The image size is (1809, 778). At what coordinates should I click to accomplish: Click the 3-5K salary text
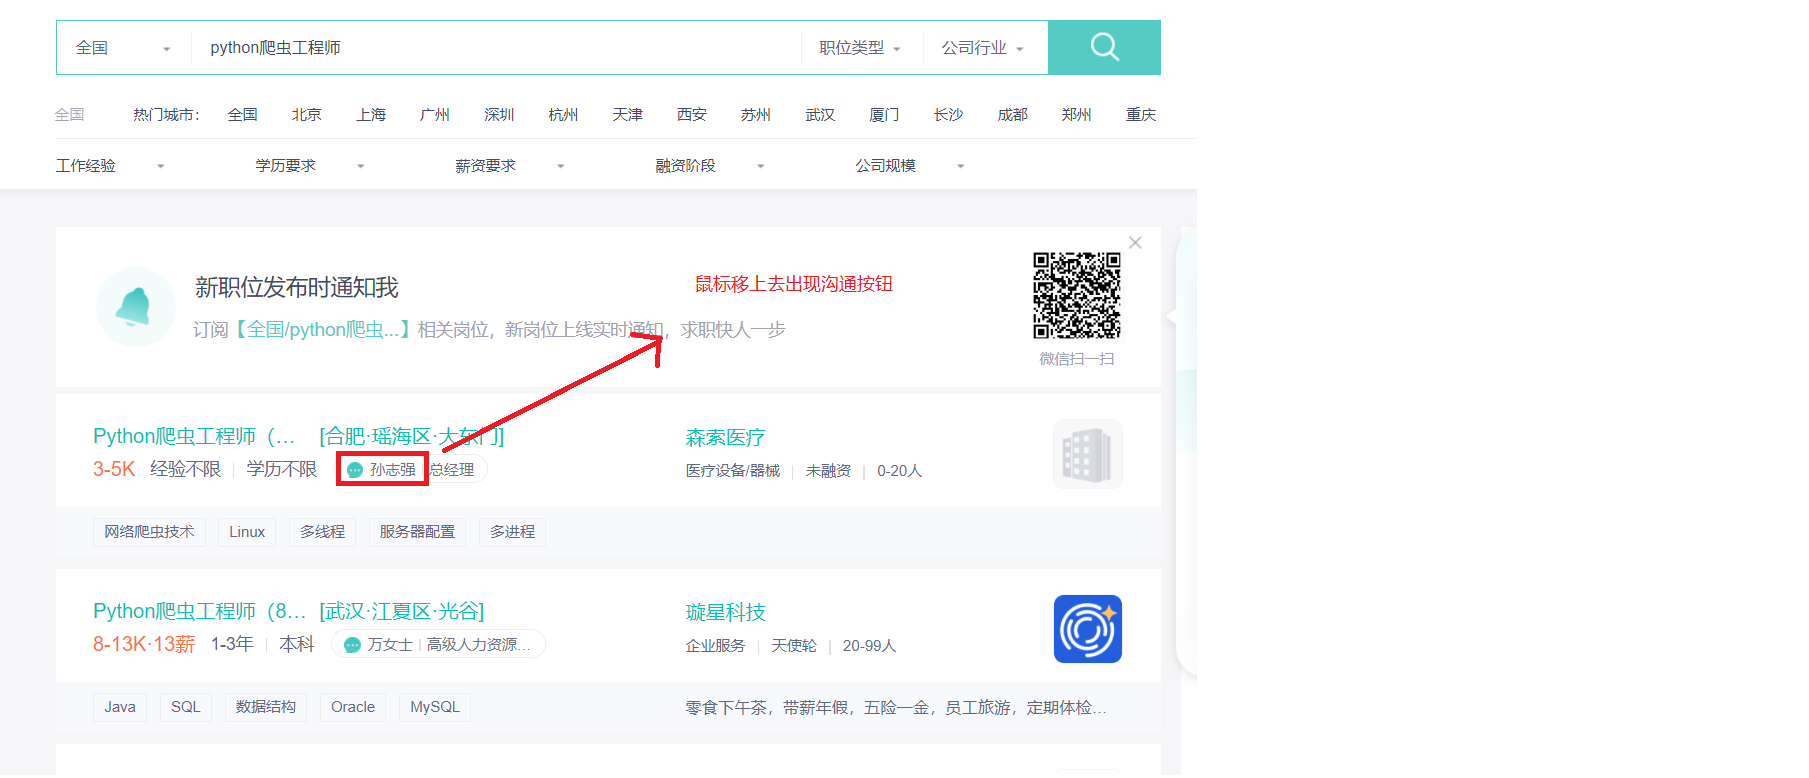[x=114, y=469]
